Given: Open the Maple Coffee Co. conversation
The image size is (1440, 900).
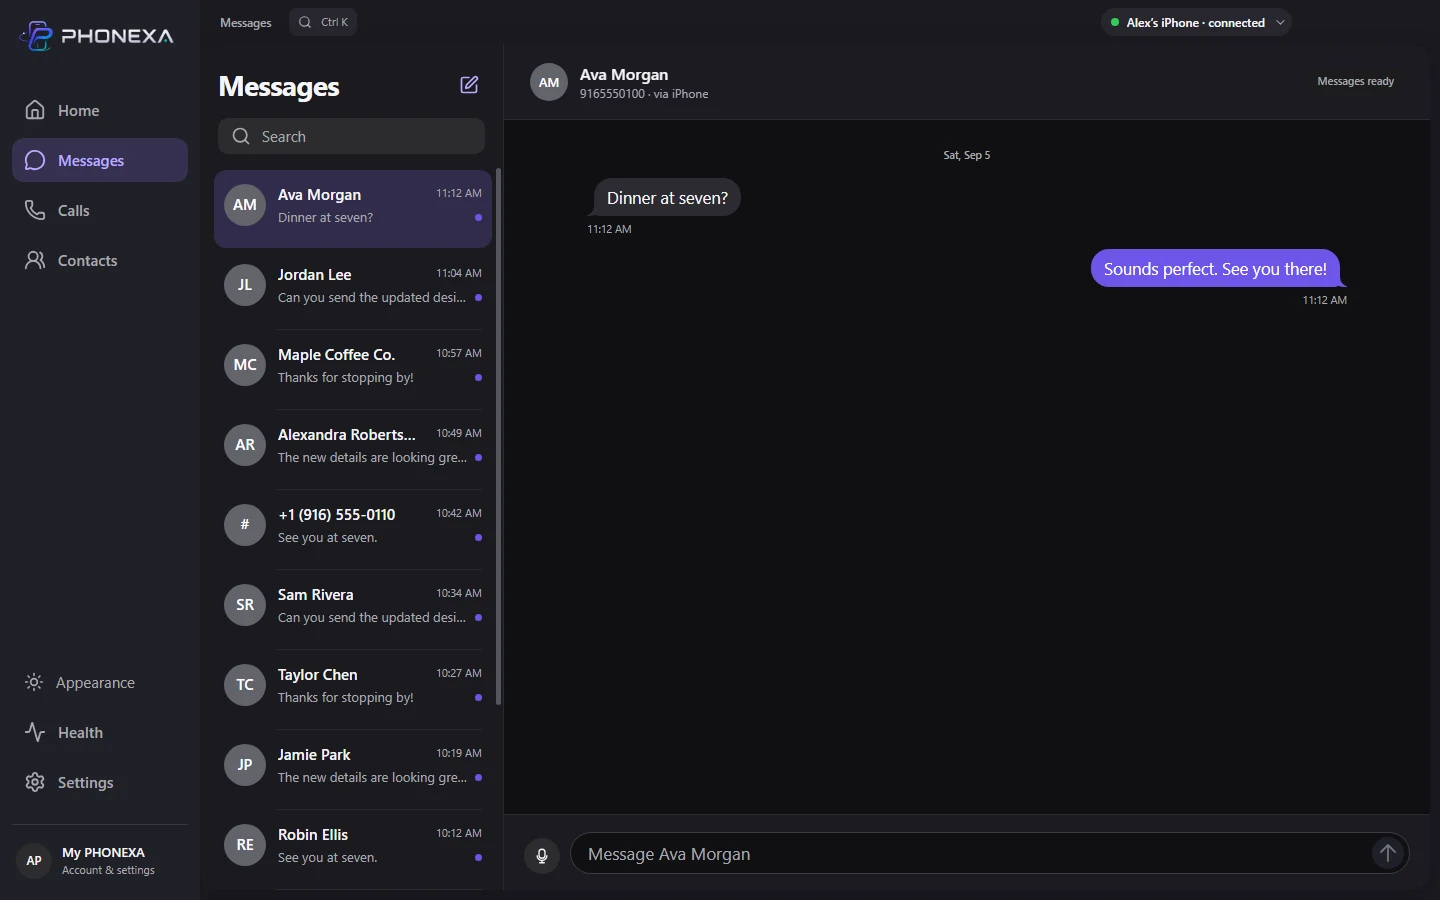Looking at the screenshot, I should click(353, 368).
